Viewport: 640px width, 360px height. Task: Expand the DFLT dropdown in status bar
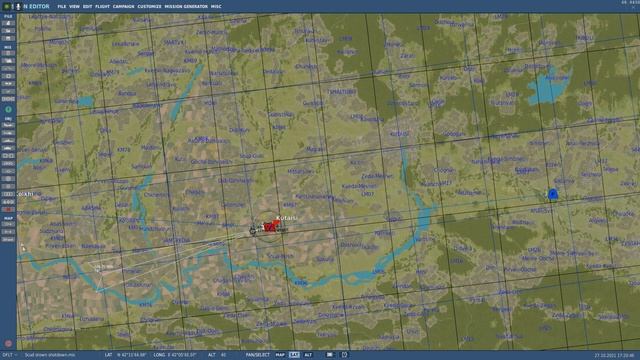(x=10, y=355)
